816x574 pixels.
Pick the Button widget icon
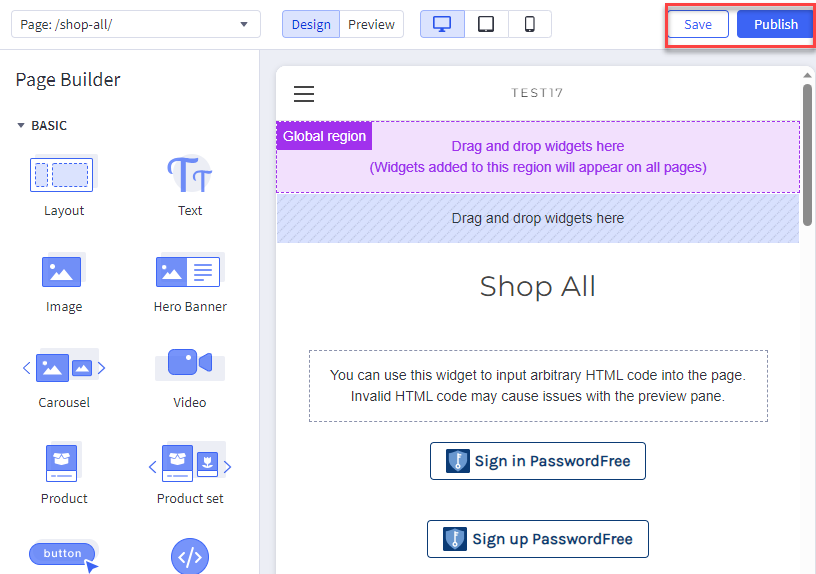(x=64, y=554)
